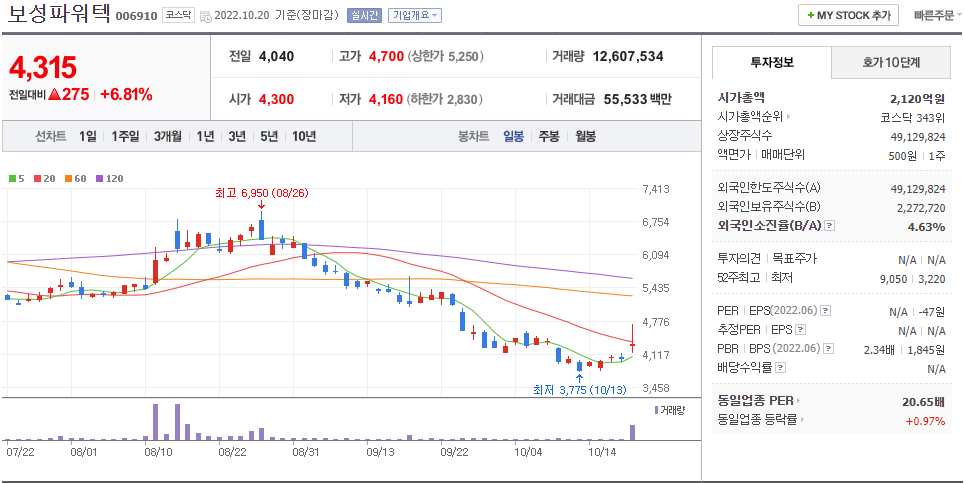Click the help icon next to PBR BPS(2022.06)
964x483 pixels.
829,349
